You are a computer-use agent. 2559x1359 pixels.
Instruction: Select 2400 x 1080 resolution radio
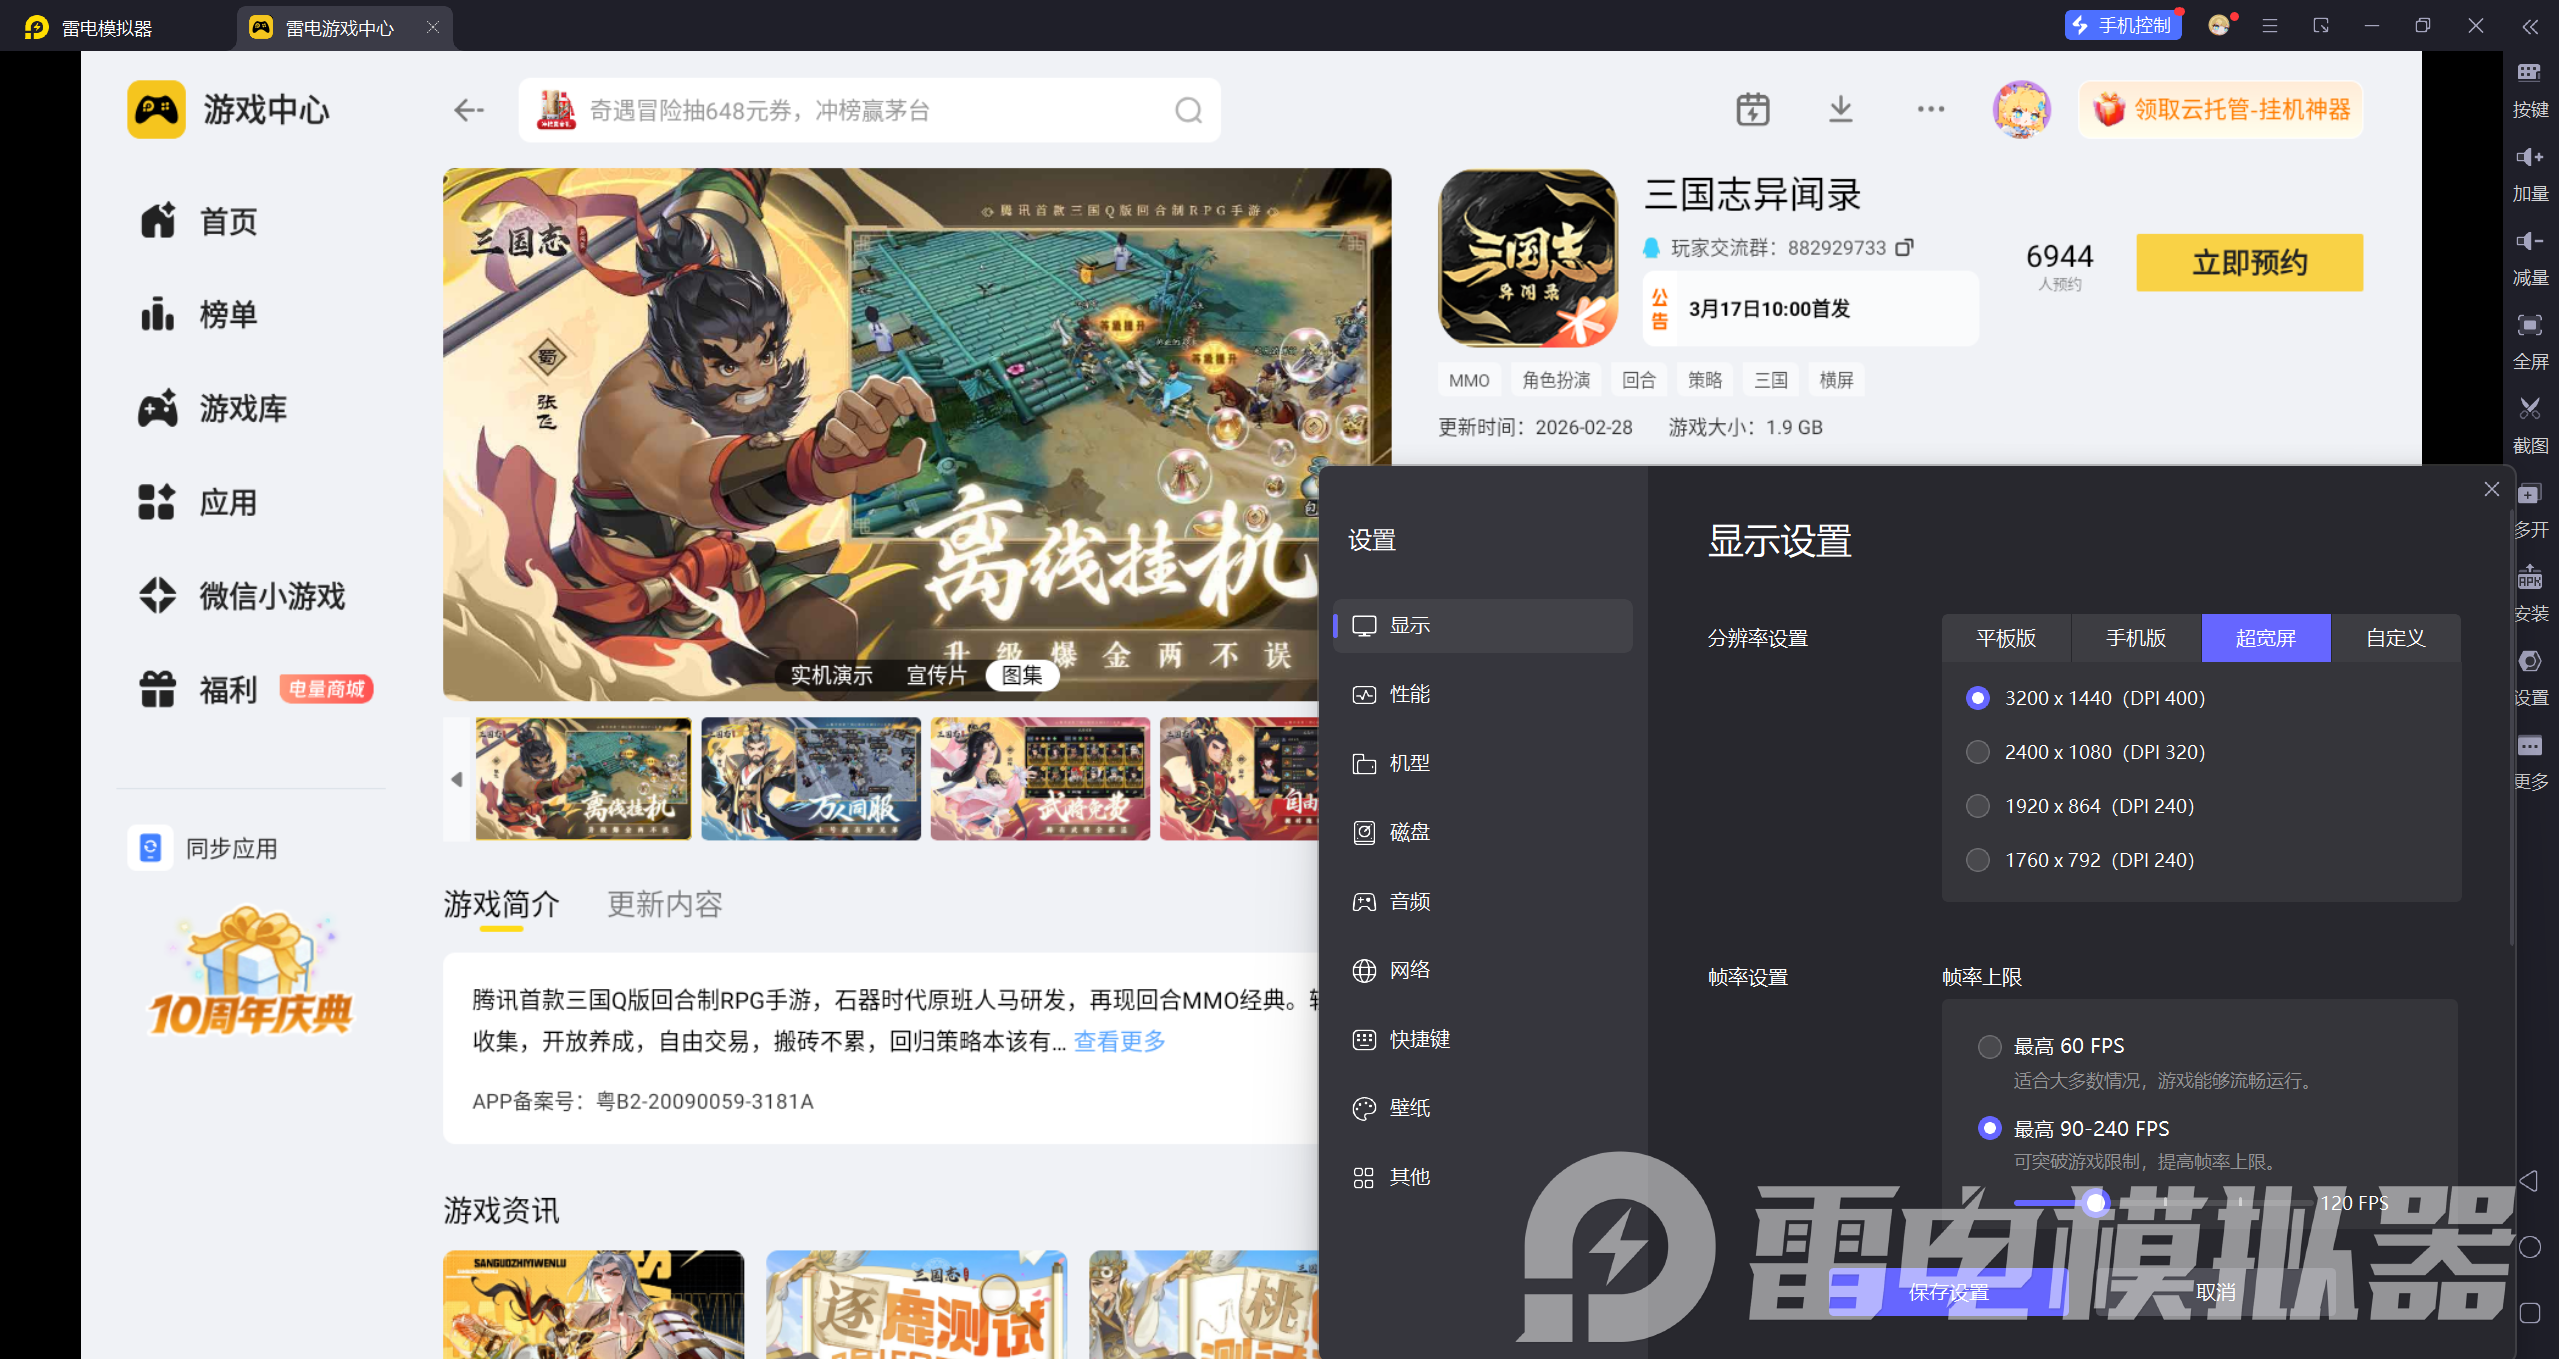point(1977,752)
